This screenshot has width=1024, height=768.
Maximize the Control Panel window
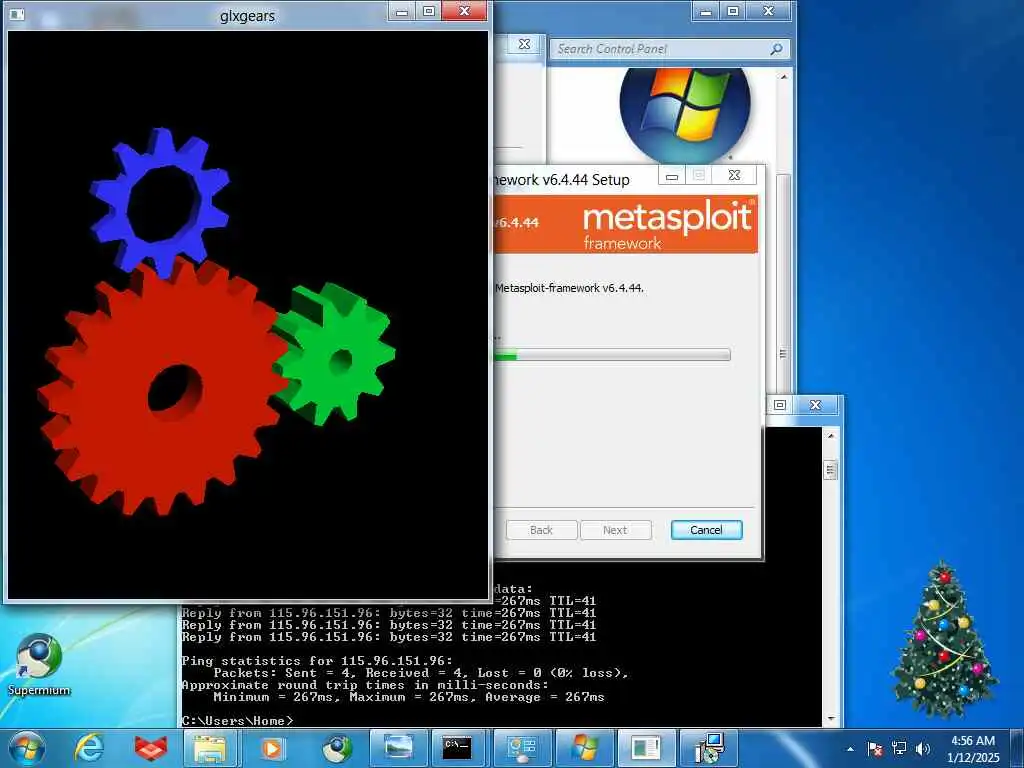[733, 11]
